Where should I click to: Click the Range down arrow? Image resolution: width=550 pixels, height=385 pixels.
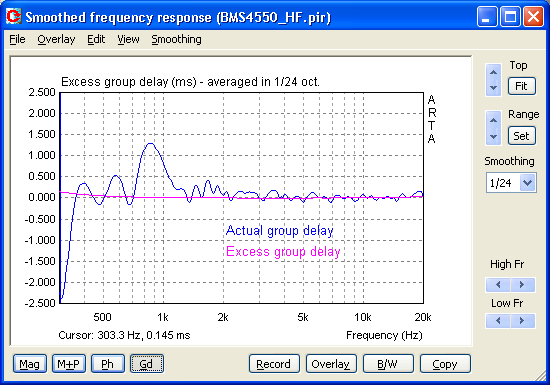(494, 136)
